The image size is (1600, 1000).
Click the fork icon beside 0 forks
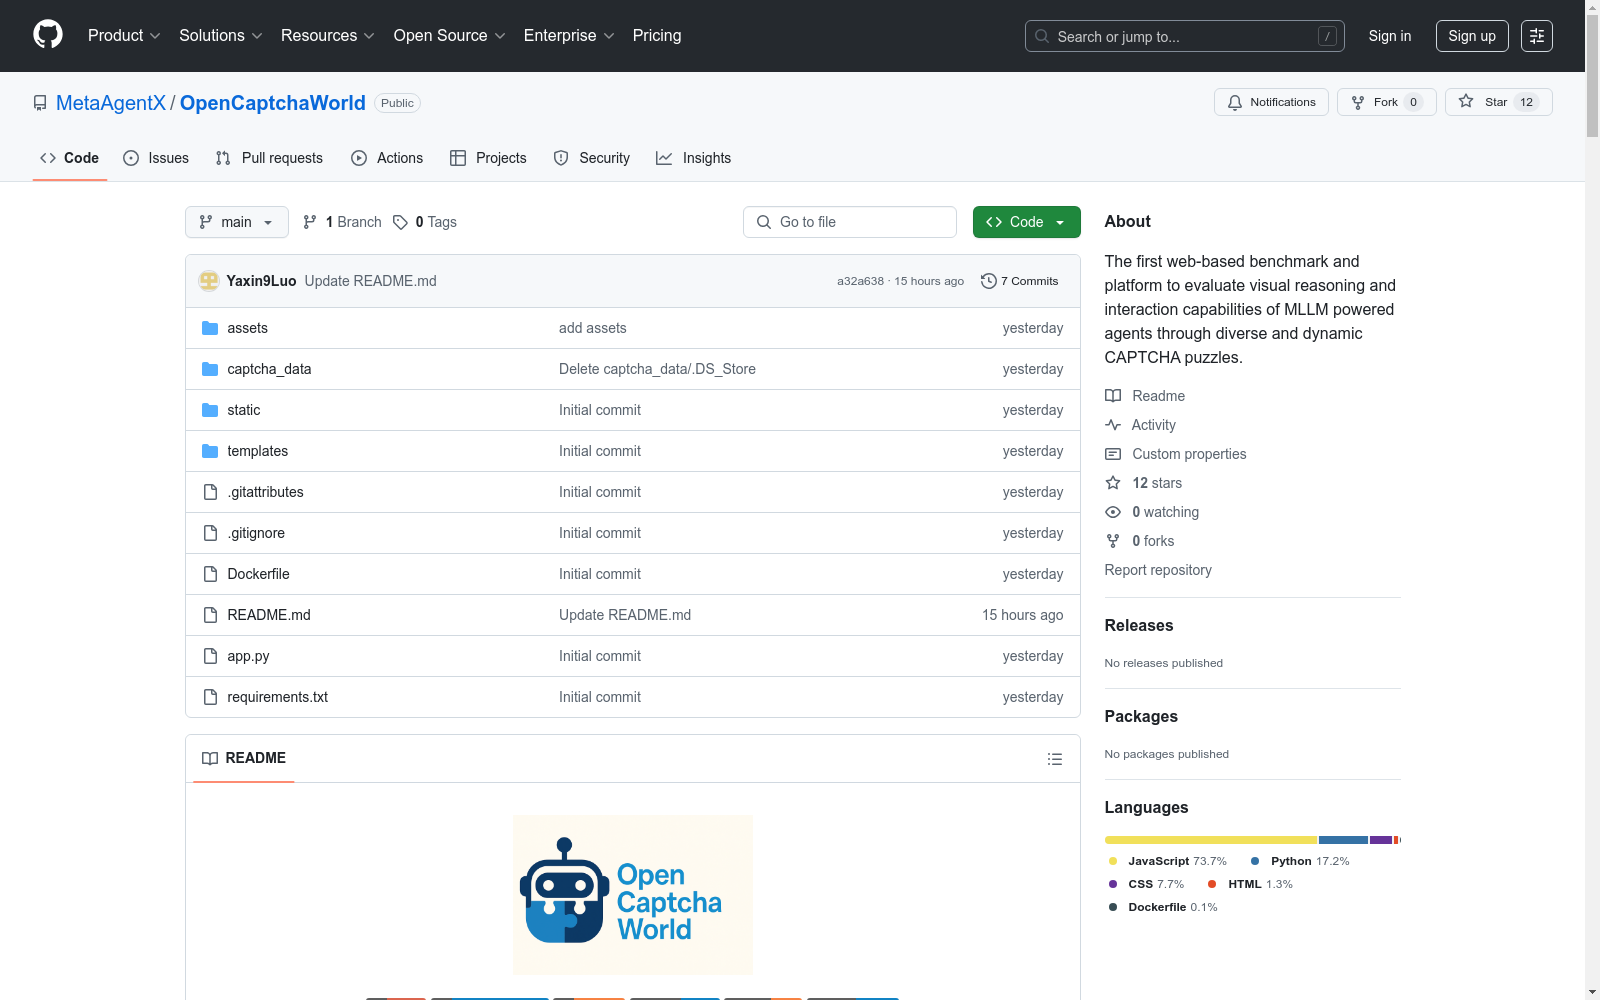coord(1113,541)
